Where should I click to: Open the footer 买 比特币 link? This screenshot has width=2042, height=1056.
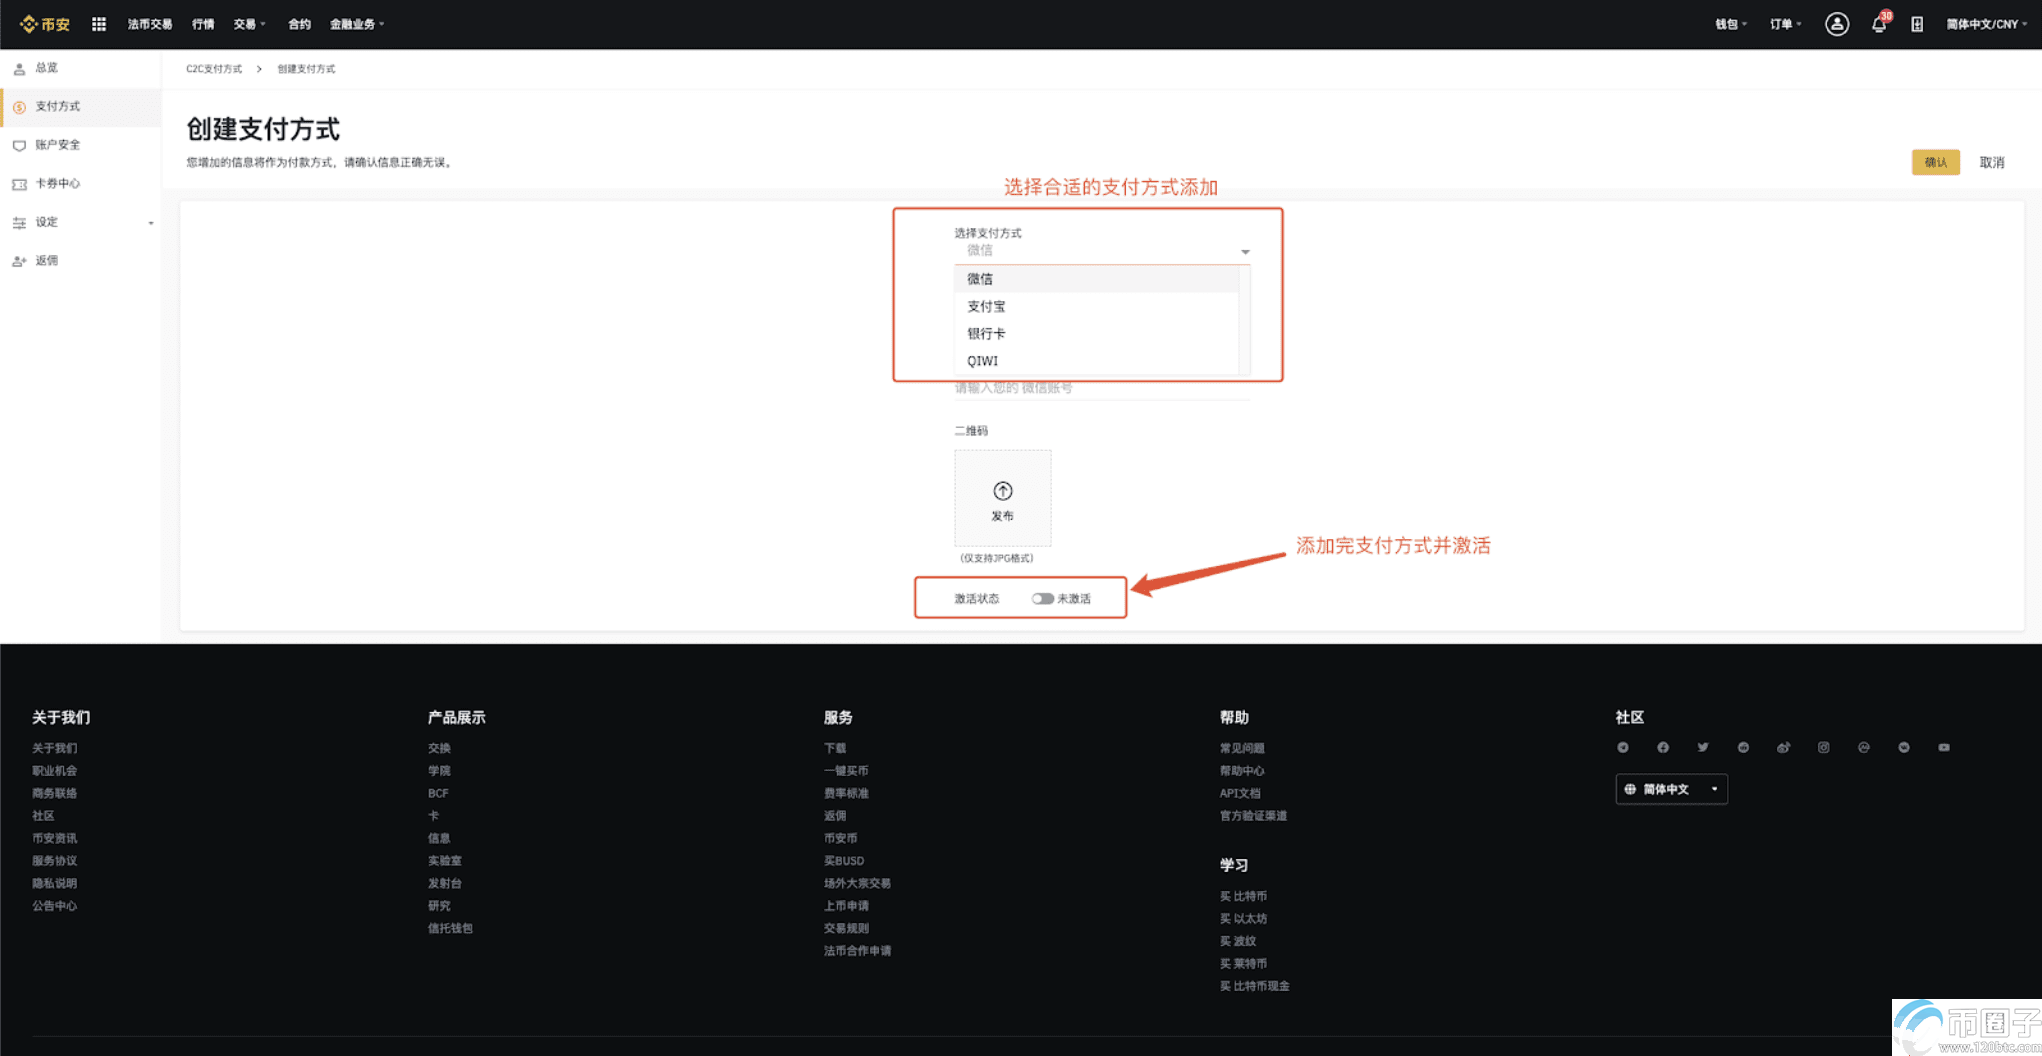[x=1243, y=896]
